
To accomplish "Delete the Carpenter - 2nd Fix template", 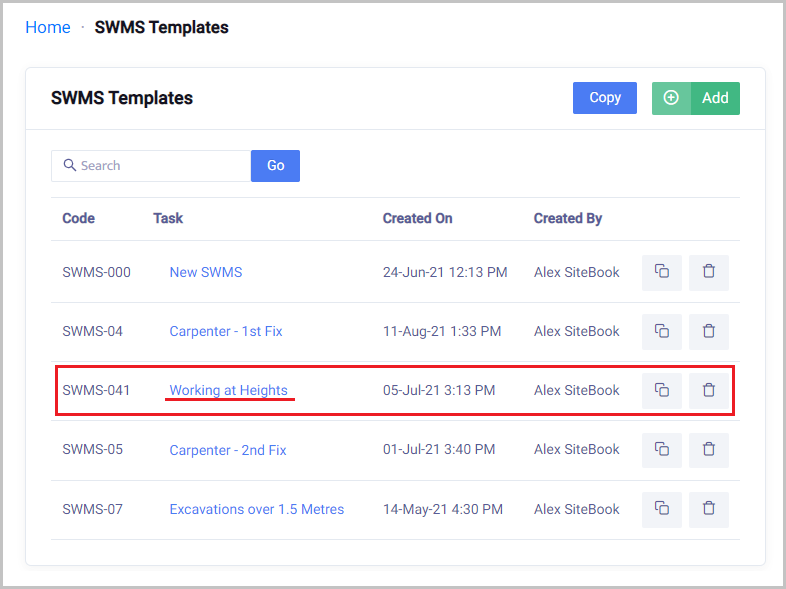I will point(708,450).
